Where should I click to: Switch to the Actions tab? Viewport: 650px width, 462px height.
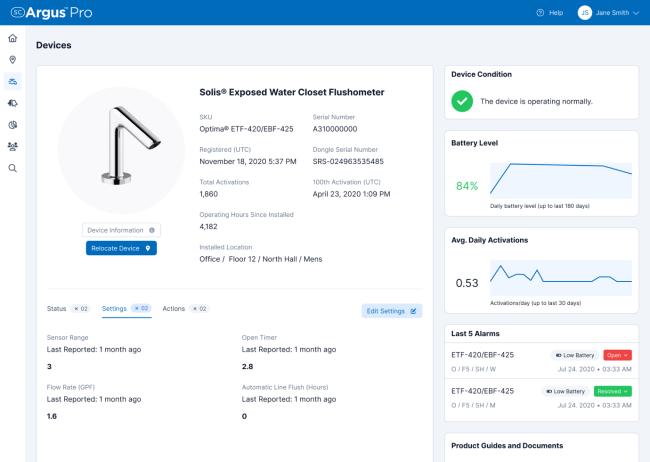(174, 309)
